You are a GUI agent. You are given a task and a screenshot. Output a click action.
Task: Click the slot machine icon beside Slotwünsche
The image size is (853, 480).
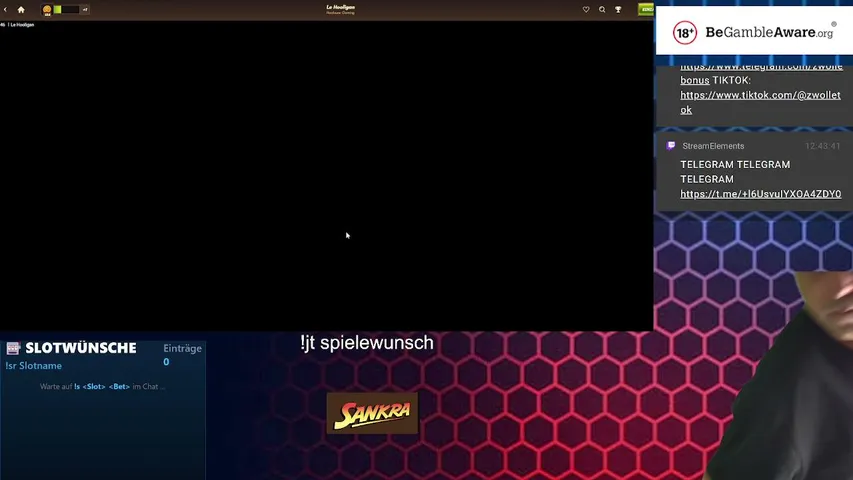click(x=13, y=348)
